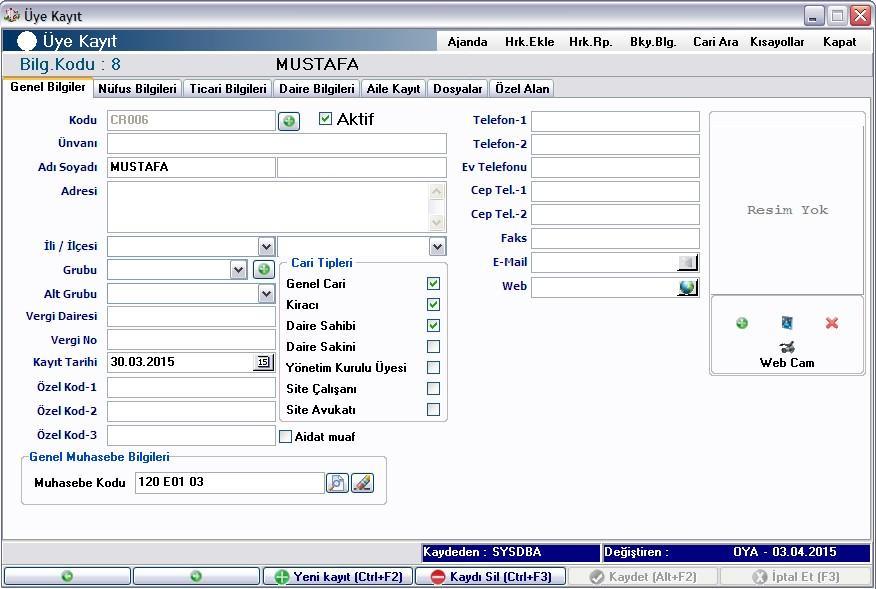Click the Kaydı Sil (Ctrl+F3) button

pos(491,577)
